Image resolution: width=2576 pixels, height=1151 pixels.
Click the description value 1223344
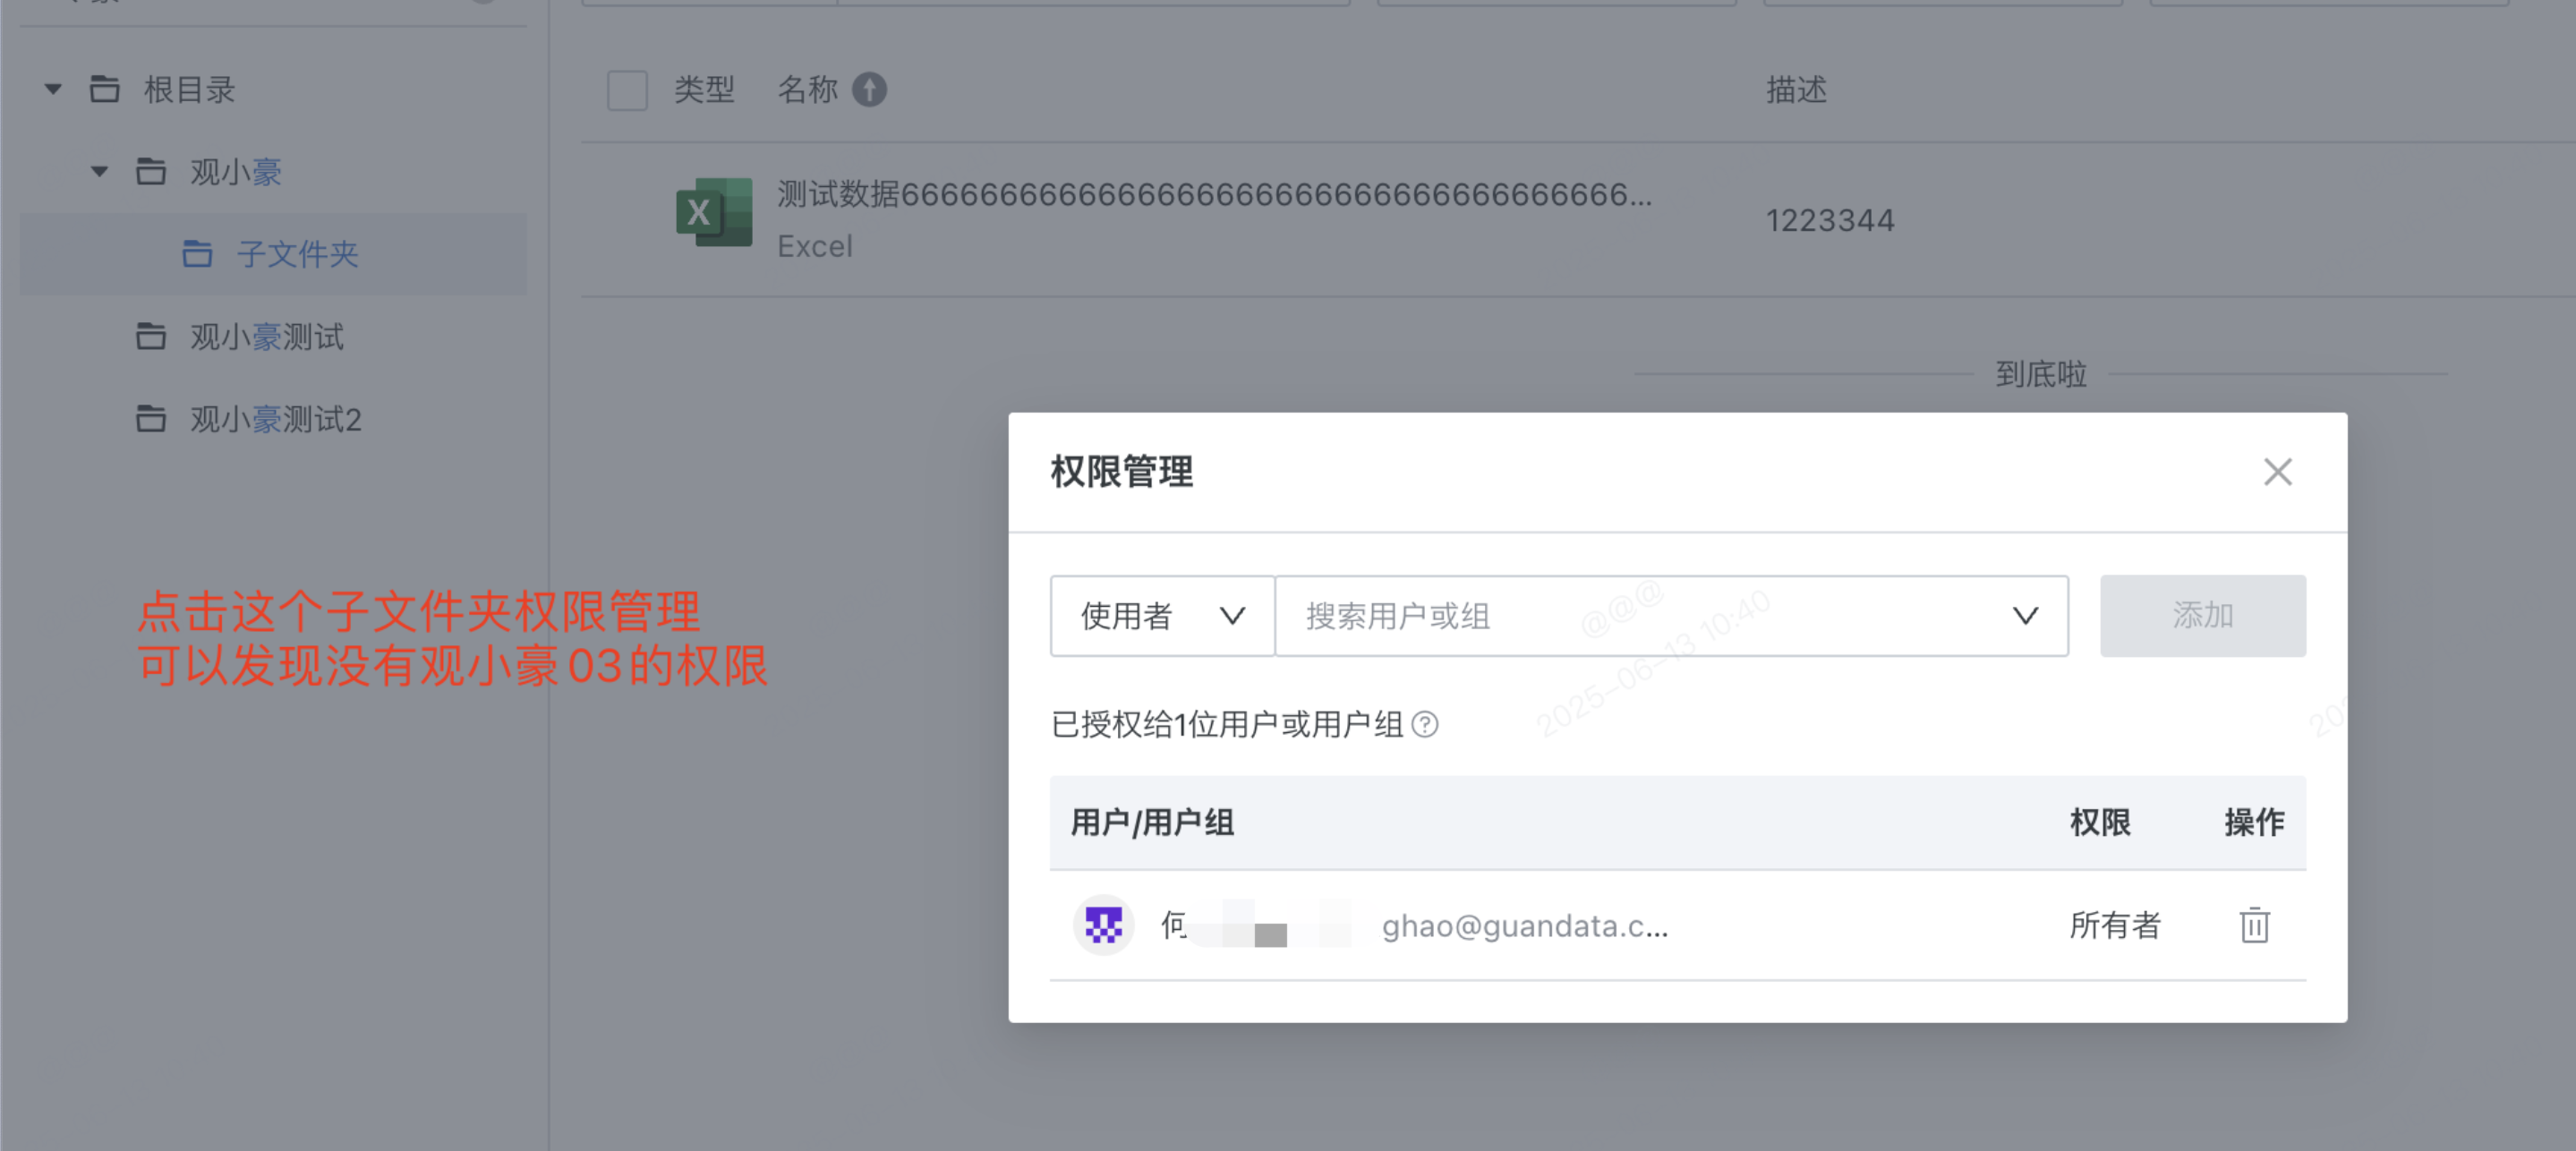1830,220
